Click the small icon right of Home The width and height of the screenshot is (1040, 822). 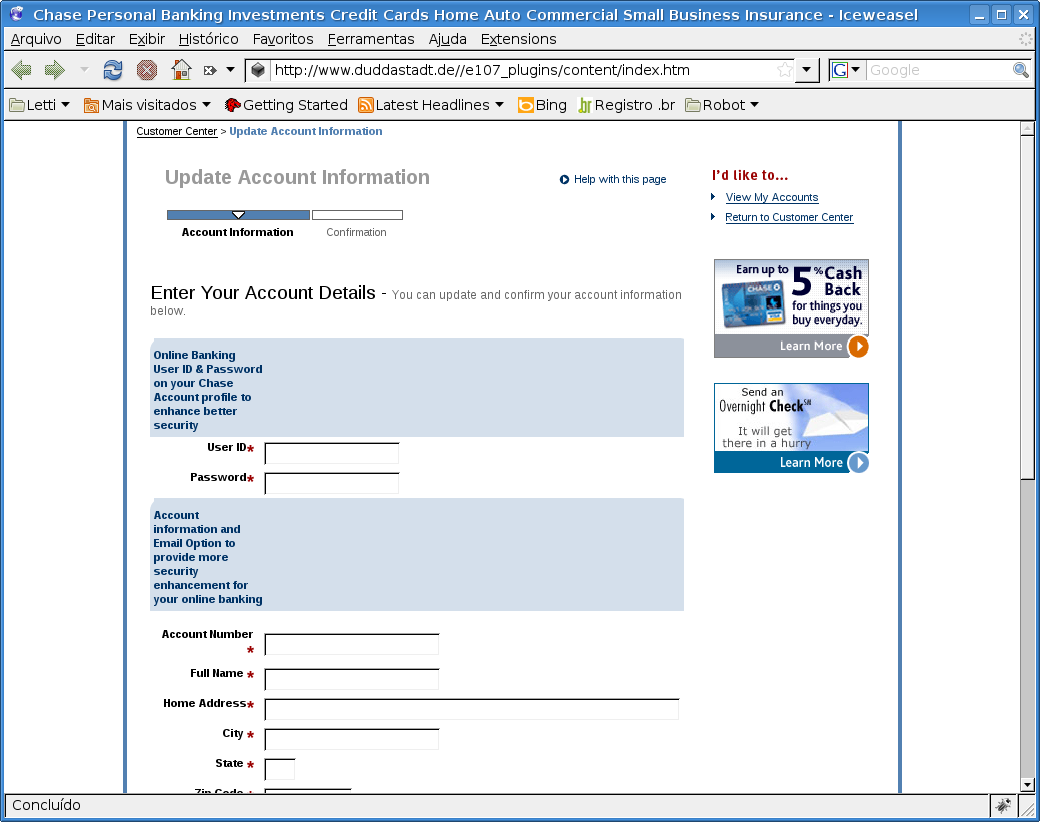coord(210,70)
